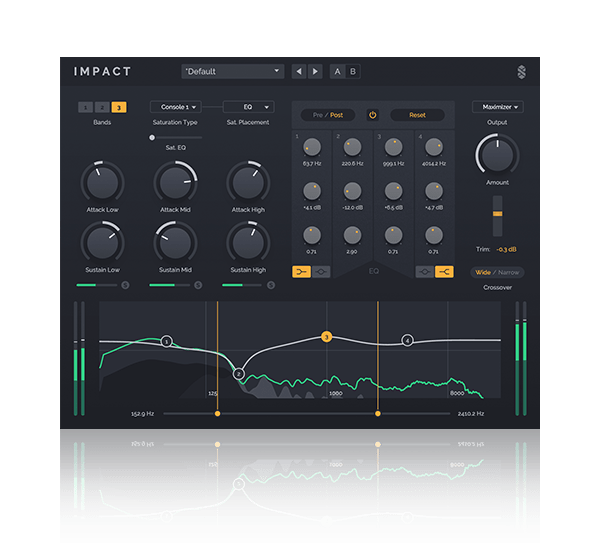Viewport: 600px width, 543px height.
Task: Select EQ node 2 on the graph
Action: [x=239, y=374]
